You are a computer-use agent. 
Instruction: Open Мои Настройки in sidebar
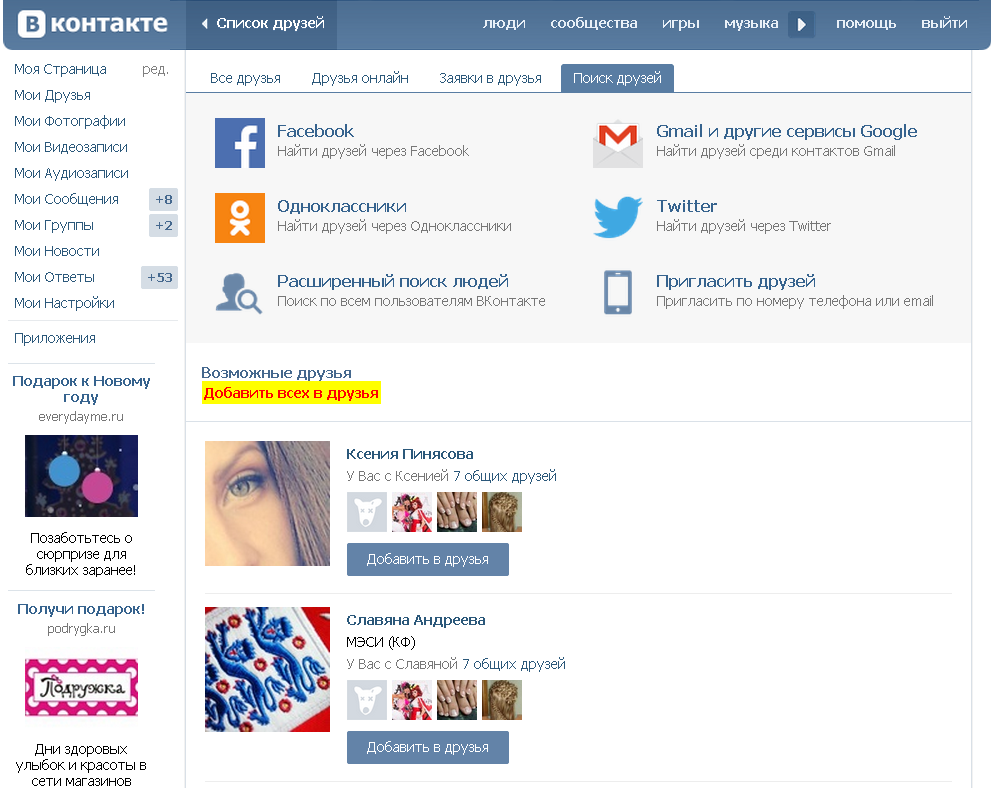coord(65,303)
